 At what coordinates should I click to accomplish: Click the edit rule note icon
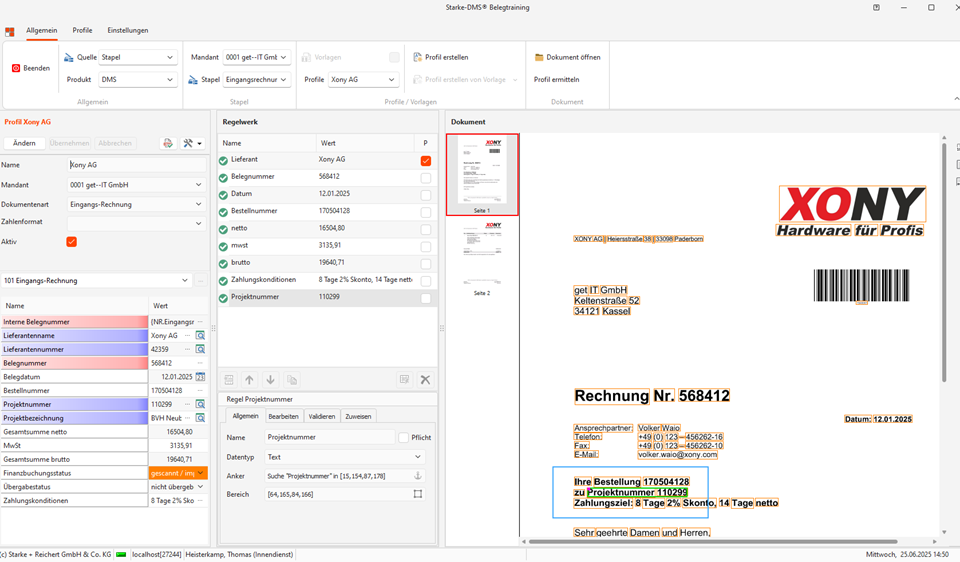click(404, 380)
